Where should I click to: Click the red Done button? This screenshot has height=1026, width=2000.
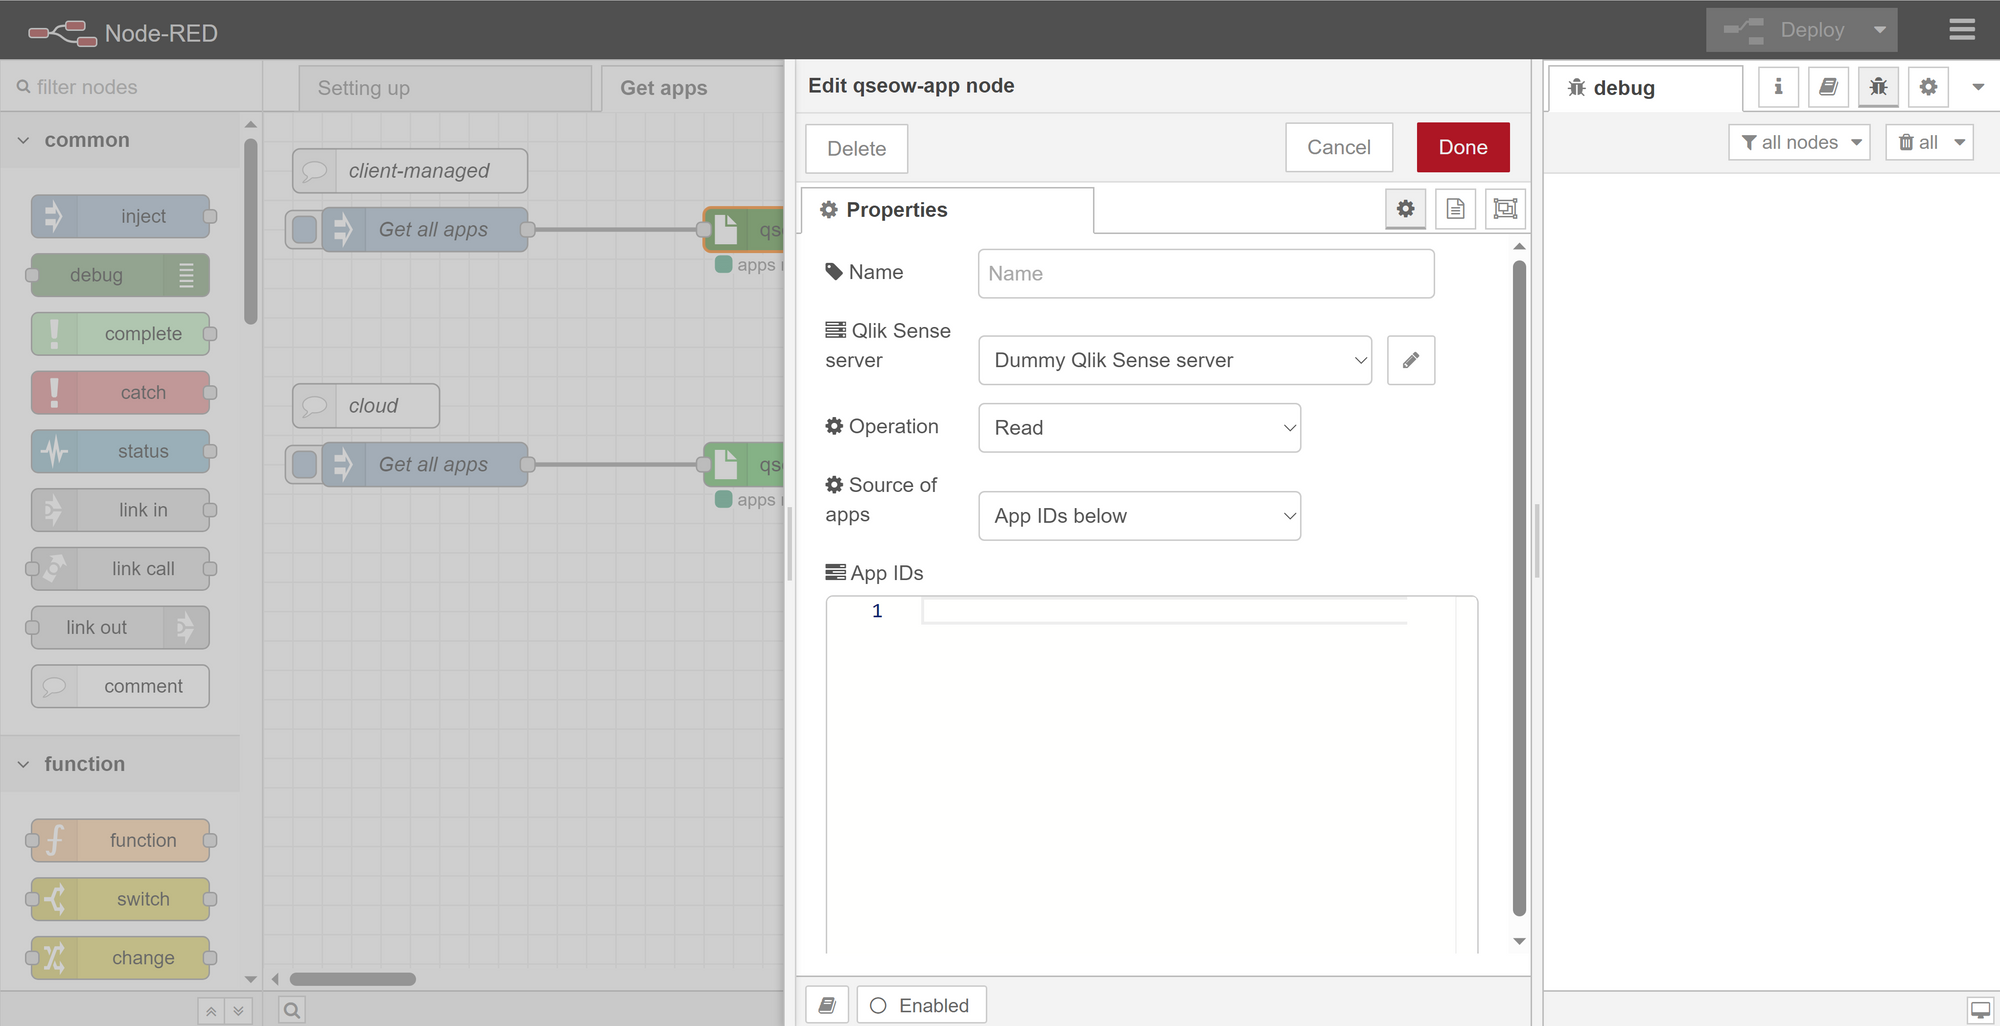(1463, 148)
